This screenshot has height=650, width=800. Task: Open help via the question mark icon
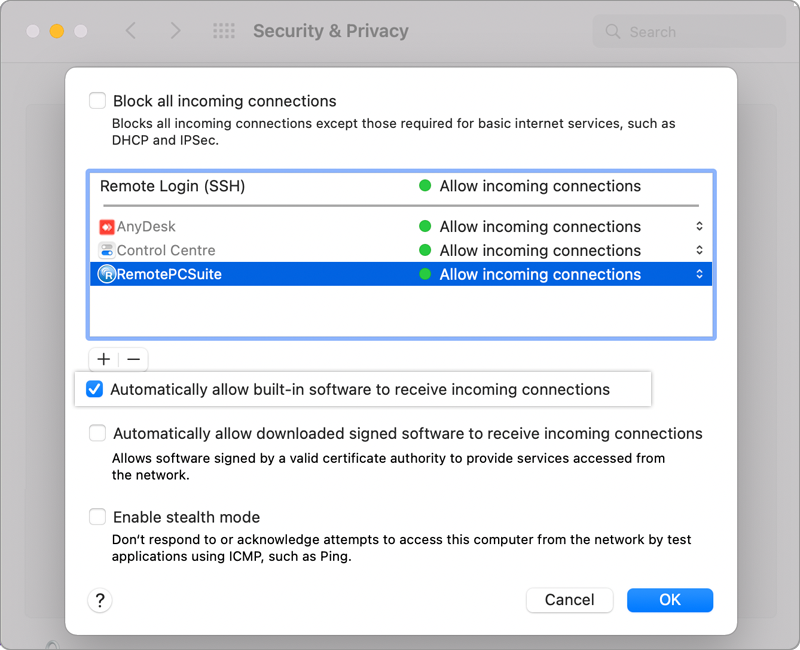tap(99, 600)
